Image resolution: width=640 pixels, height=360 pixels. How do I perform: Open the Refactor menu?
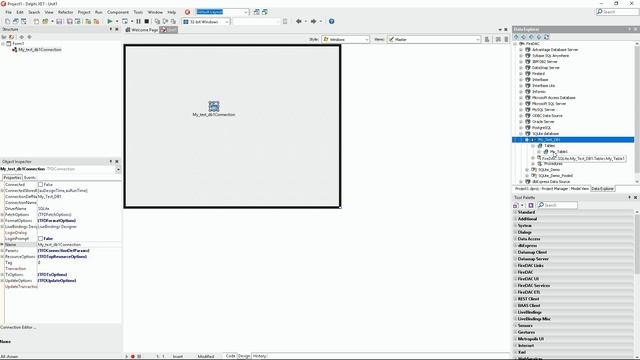point(65,12)
